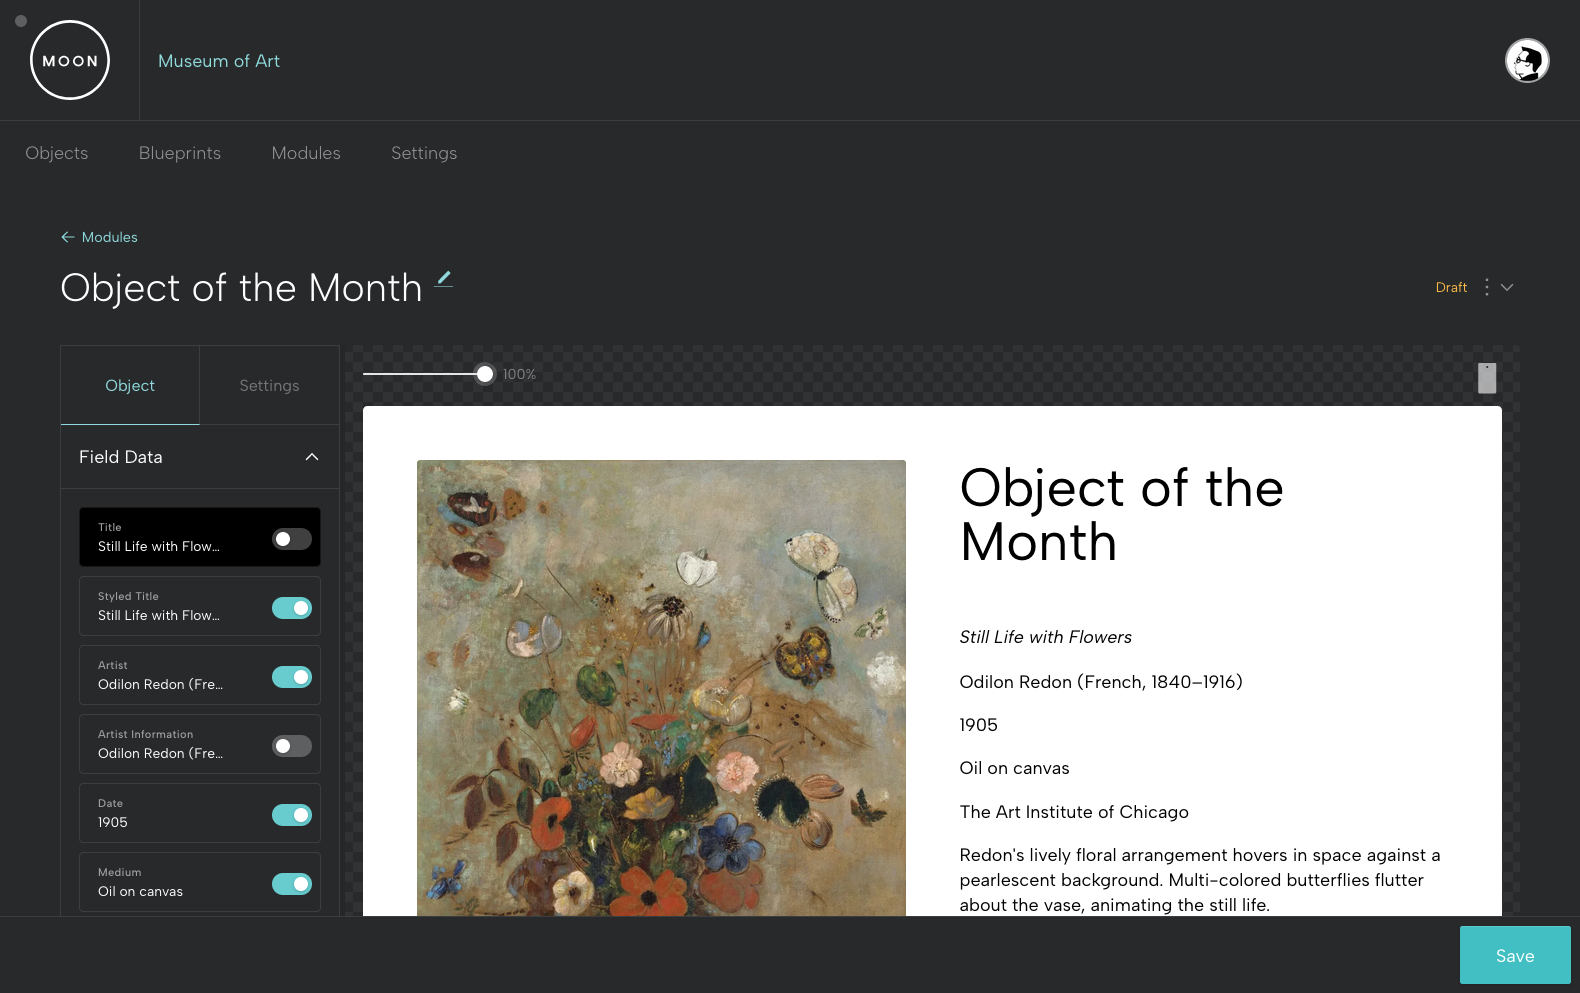
Task: Enable the Title field toggle
Action: coord(292,539)
